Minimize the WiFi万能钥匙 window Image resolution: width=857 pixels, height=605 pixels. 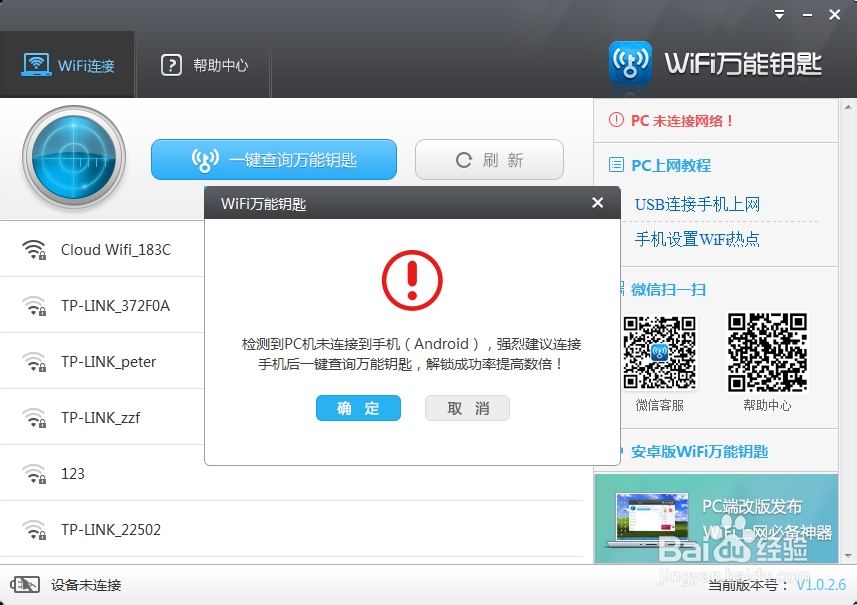pyautogui.click(x=807, y=15)
